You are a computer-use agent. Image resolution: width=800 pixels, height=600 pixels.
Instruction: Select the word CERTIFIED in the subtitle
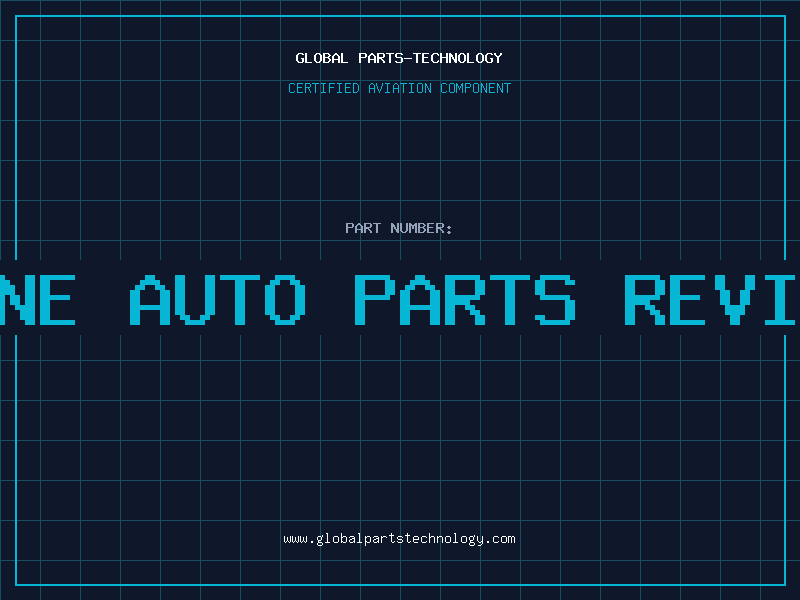pyautogui.click(x=323, y=88)
